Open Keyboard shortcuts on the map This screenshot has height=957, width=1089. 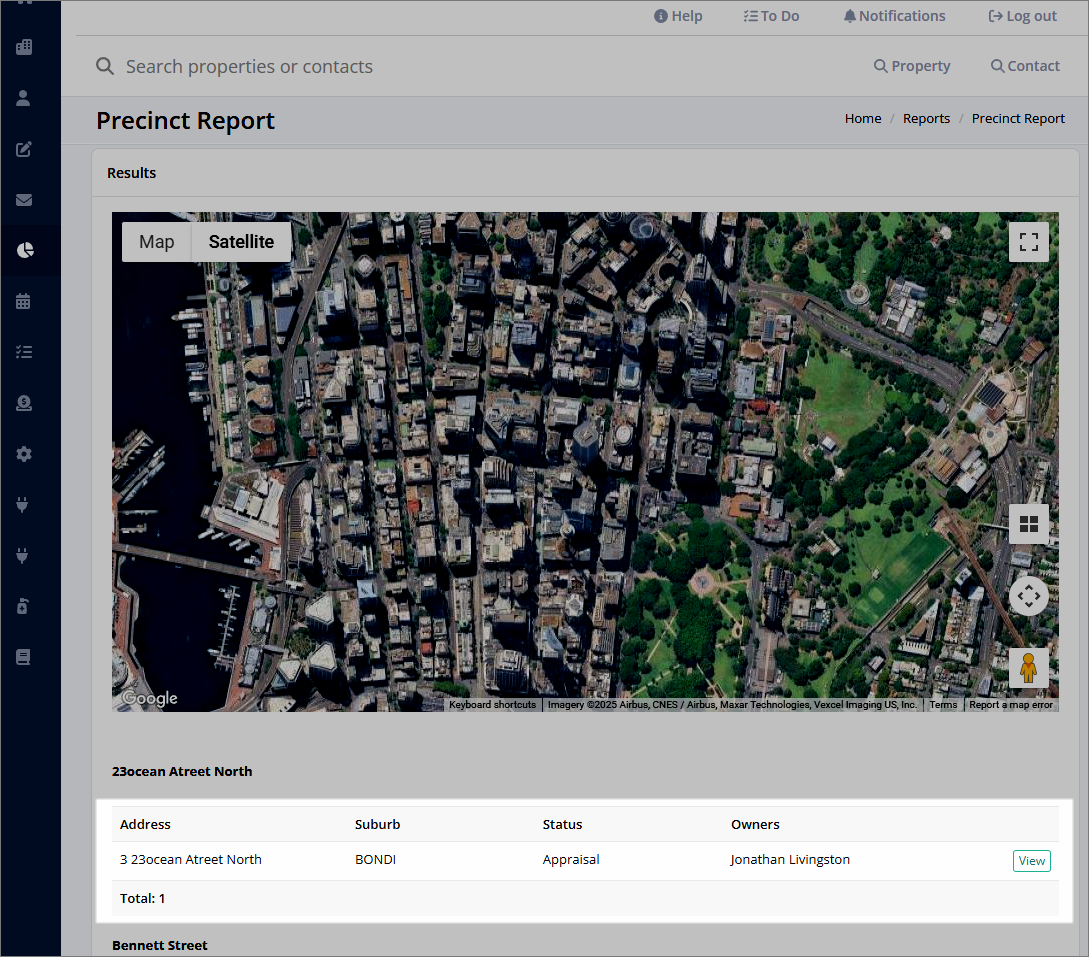point(492,704)
